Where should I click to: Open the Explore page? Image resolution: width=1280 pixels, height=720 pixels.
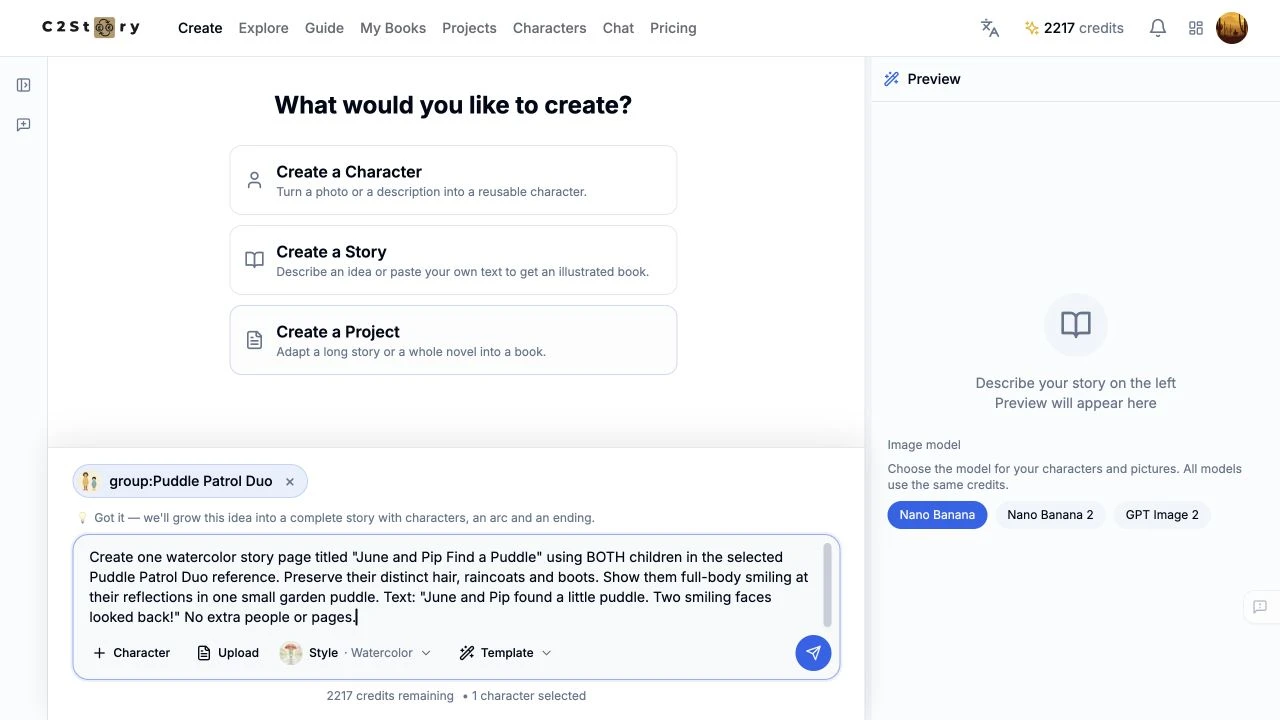tap(263, 28)
